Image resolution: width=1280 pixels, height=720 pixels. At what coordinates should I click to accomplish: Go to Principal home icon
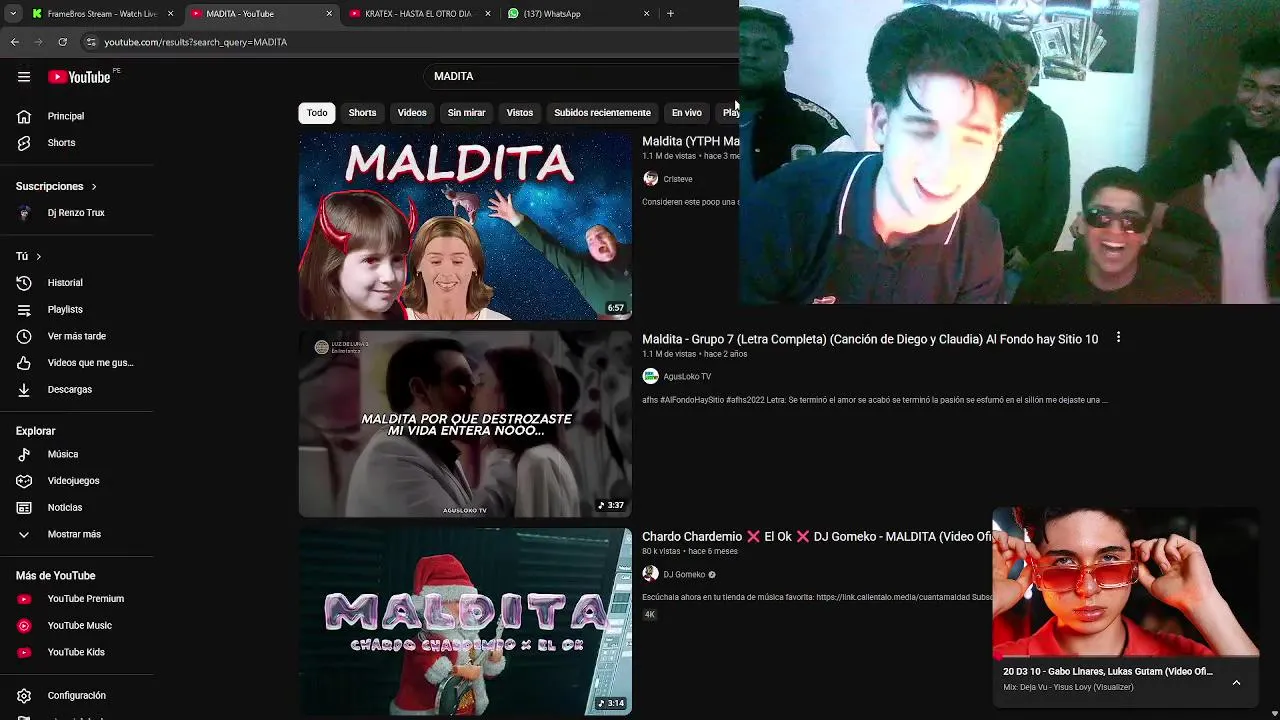[24, 116]
